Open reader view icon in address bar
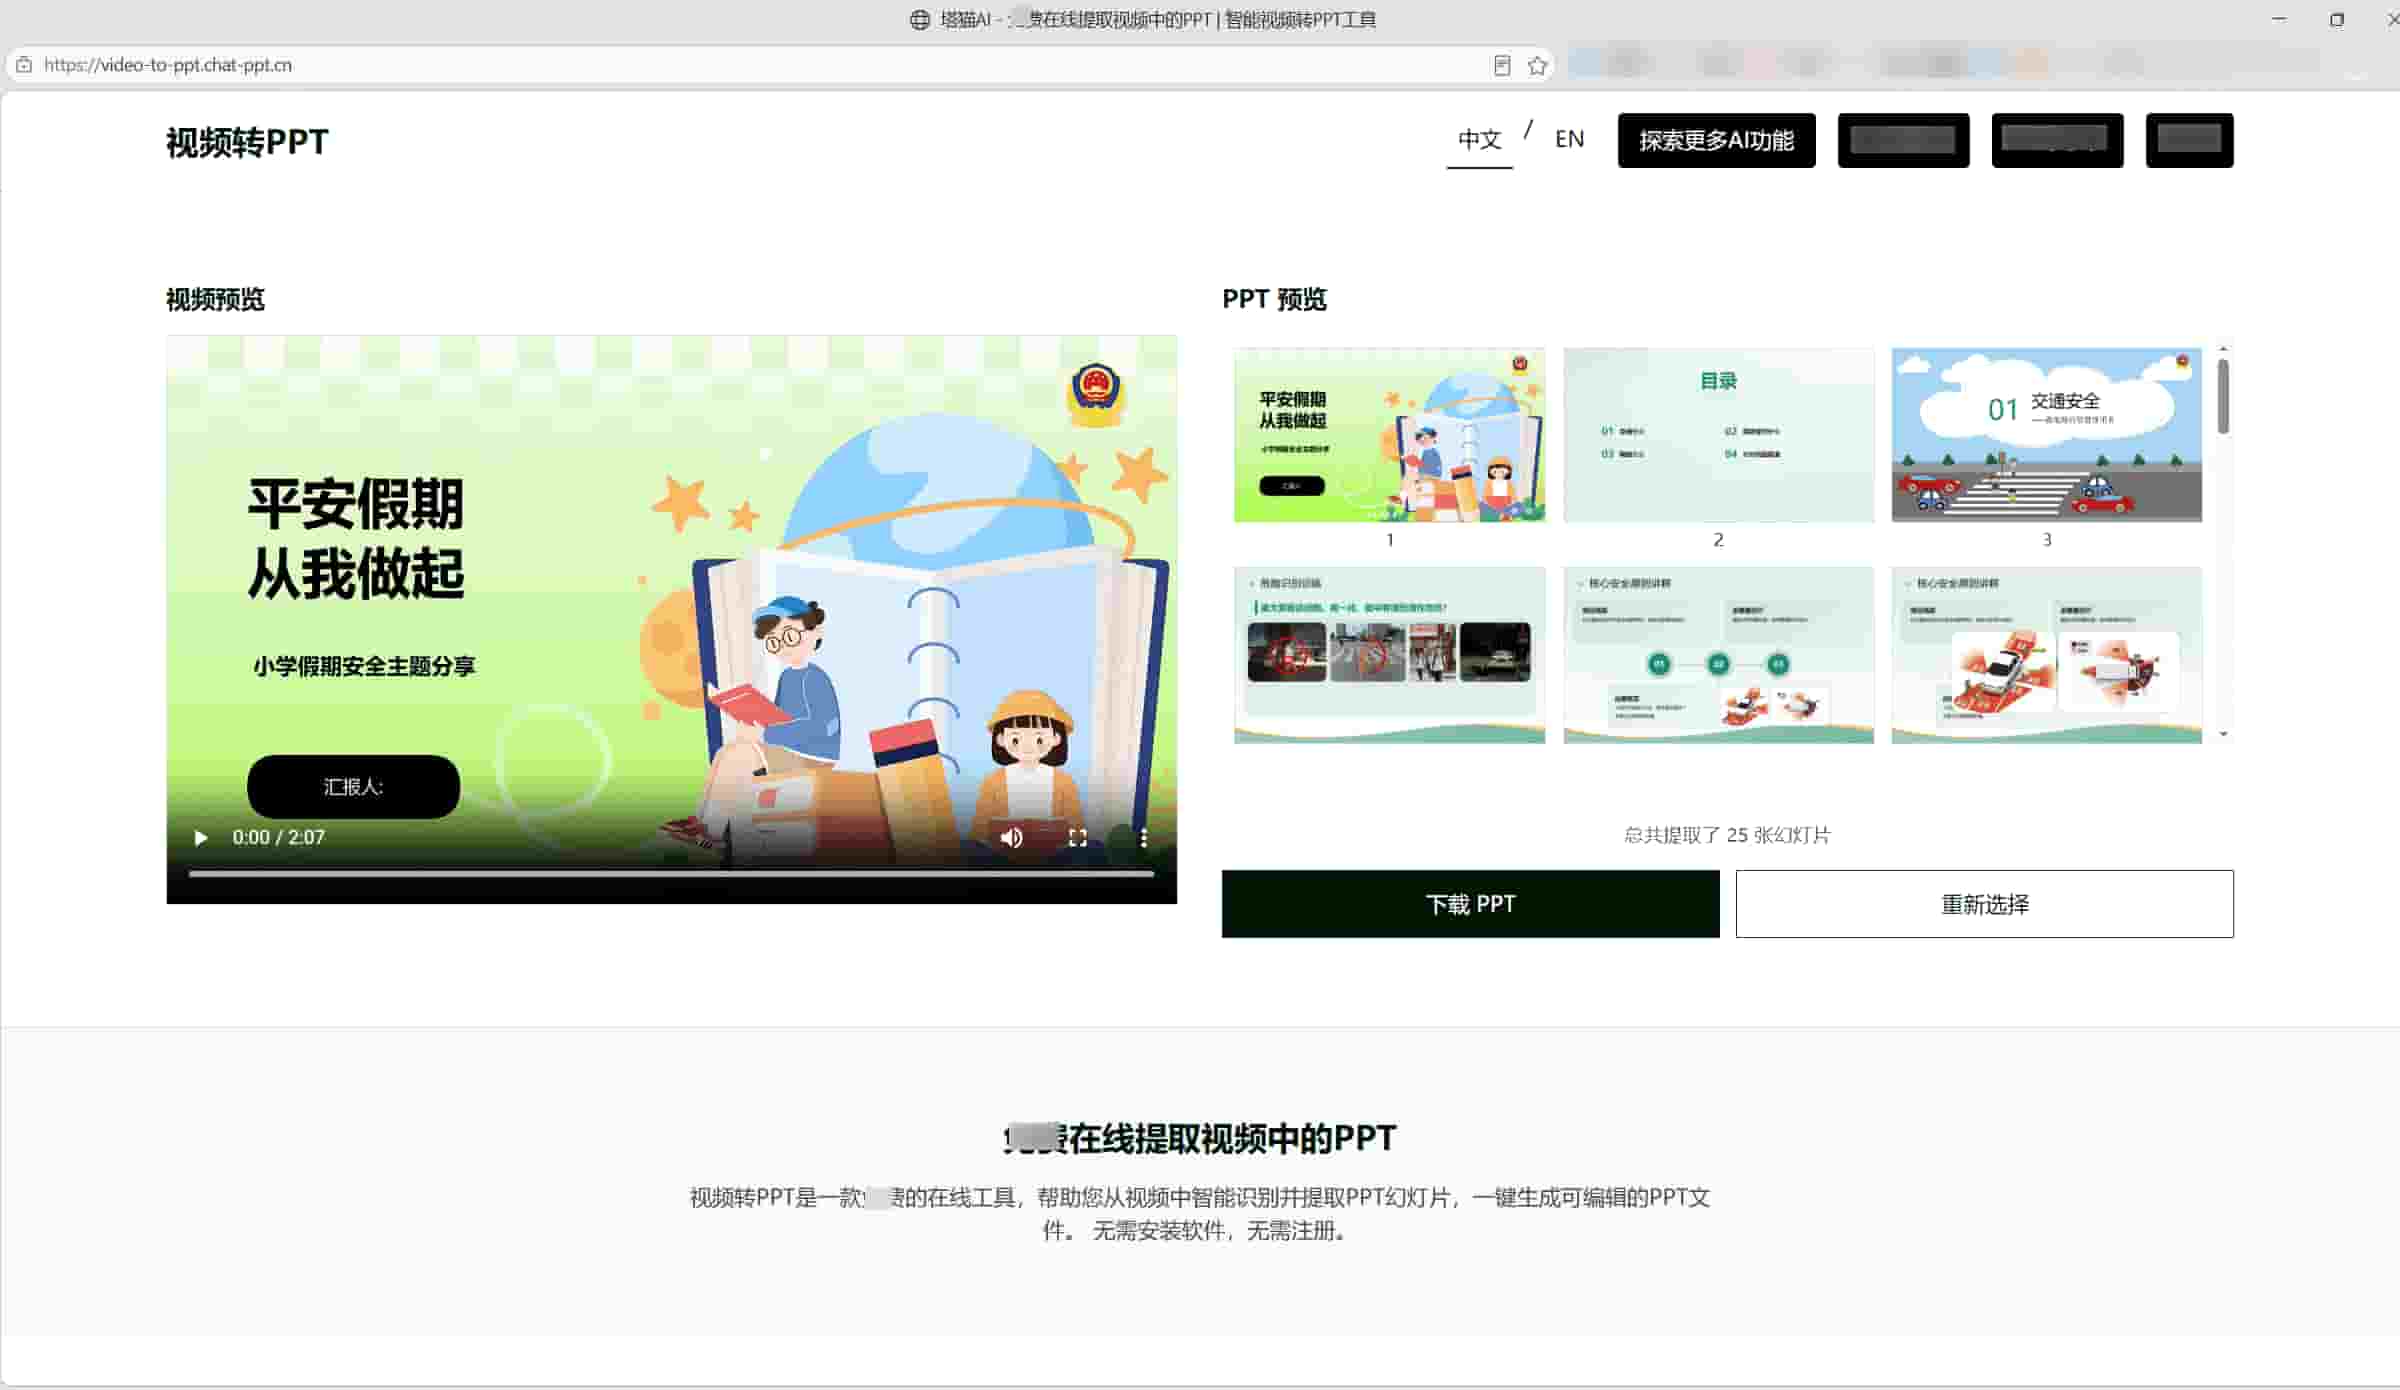The width and height of the screenshot is (2400, 1390). (1502, 66)
